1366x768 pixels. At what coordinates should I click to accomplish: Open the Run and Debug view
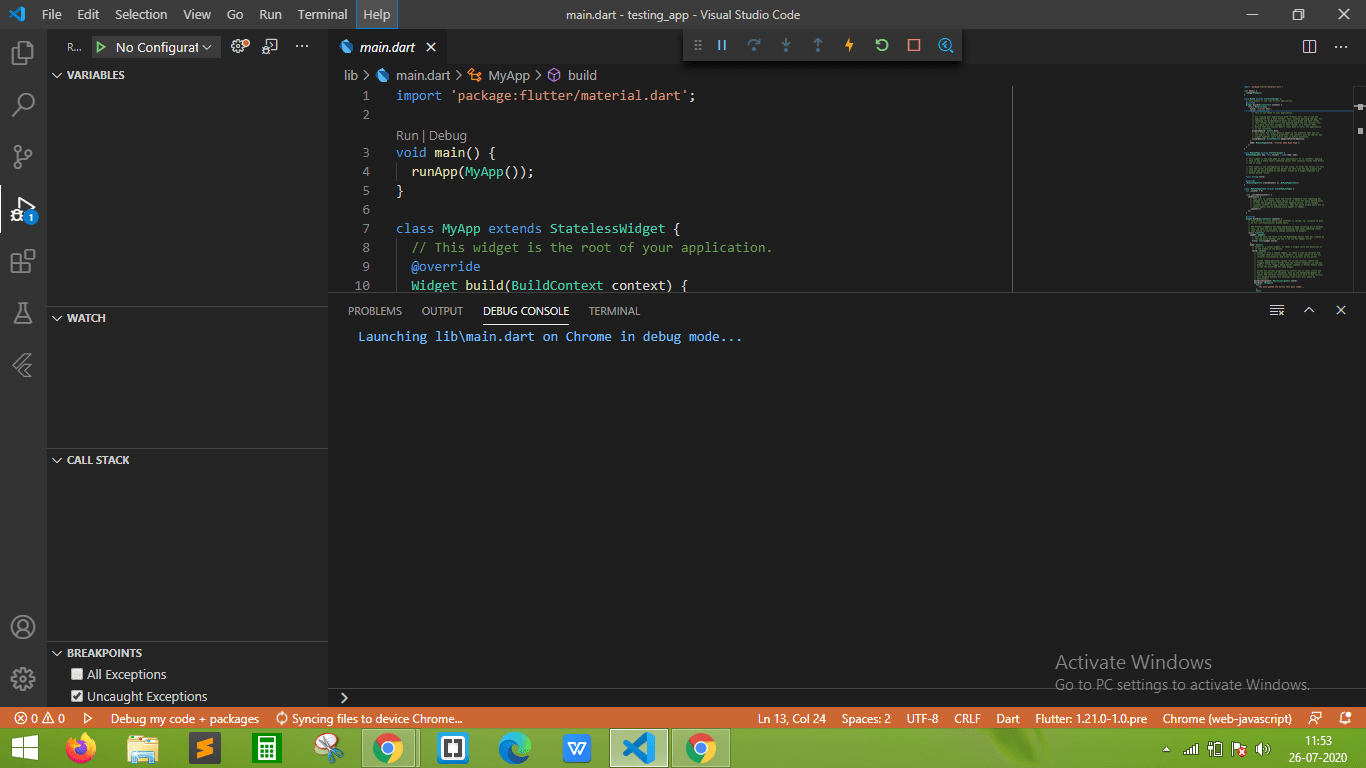coord(23,210)
